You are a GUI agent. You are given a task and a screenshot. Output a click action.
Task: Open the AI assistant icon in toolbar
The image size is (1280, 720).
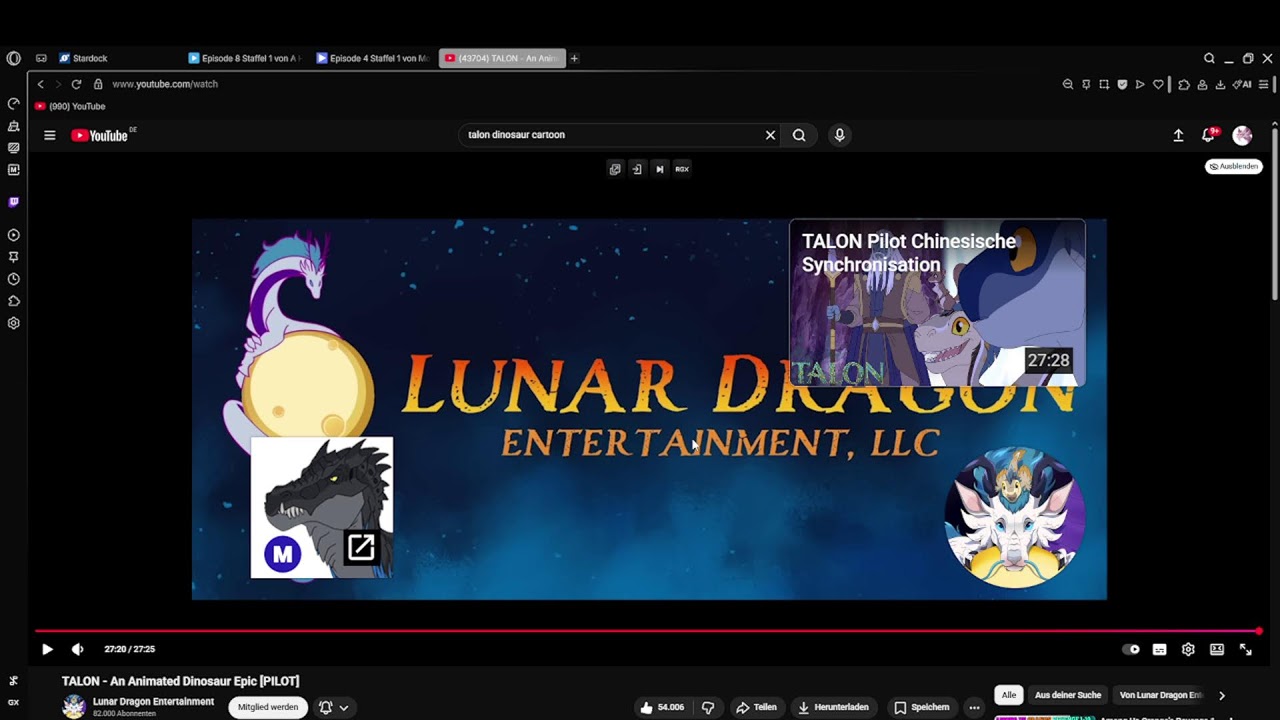pos(1242,85)
